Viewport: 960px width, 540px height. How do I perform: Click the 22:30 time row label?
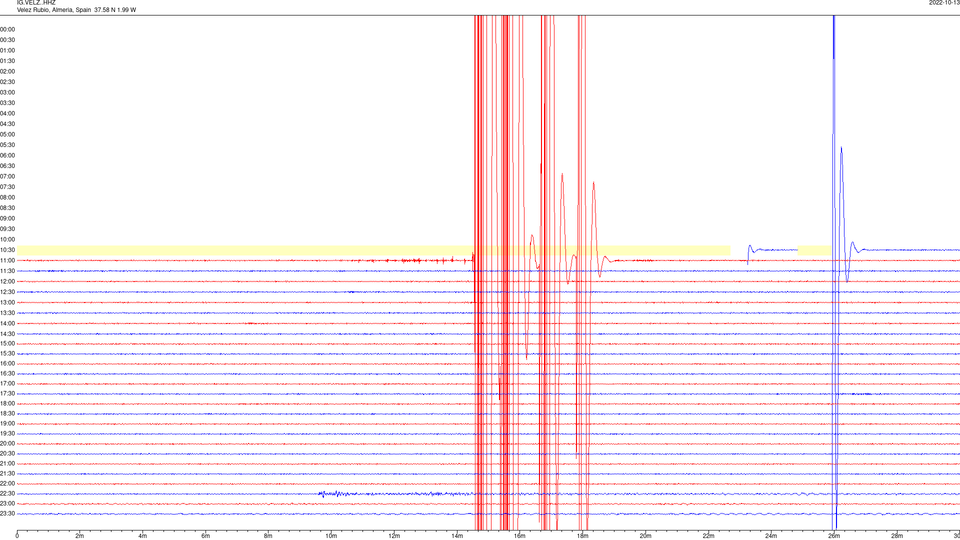click(x=7, y=493)
